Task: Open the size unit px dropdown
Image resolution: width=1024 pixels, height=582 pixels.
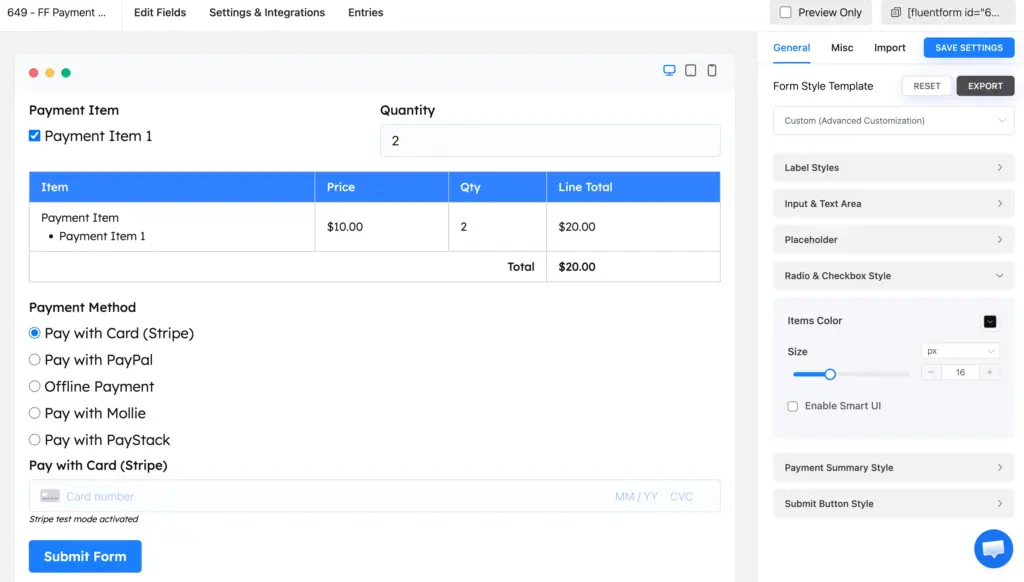Action: click(x=960, y=351)
